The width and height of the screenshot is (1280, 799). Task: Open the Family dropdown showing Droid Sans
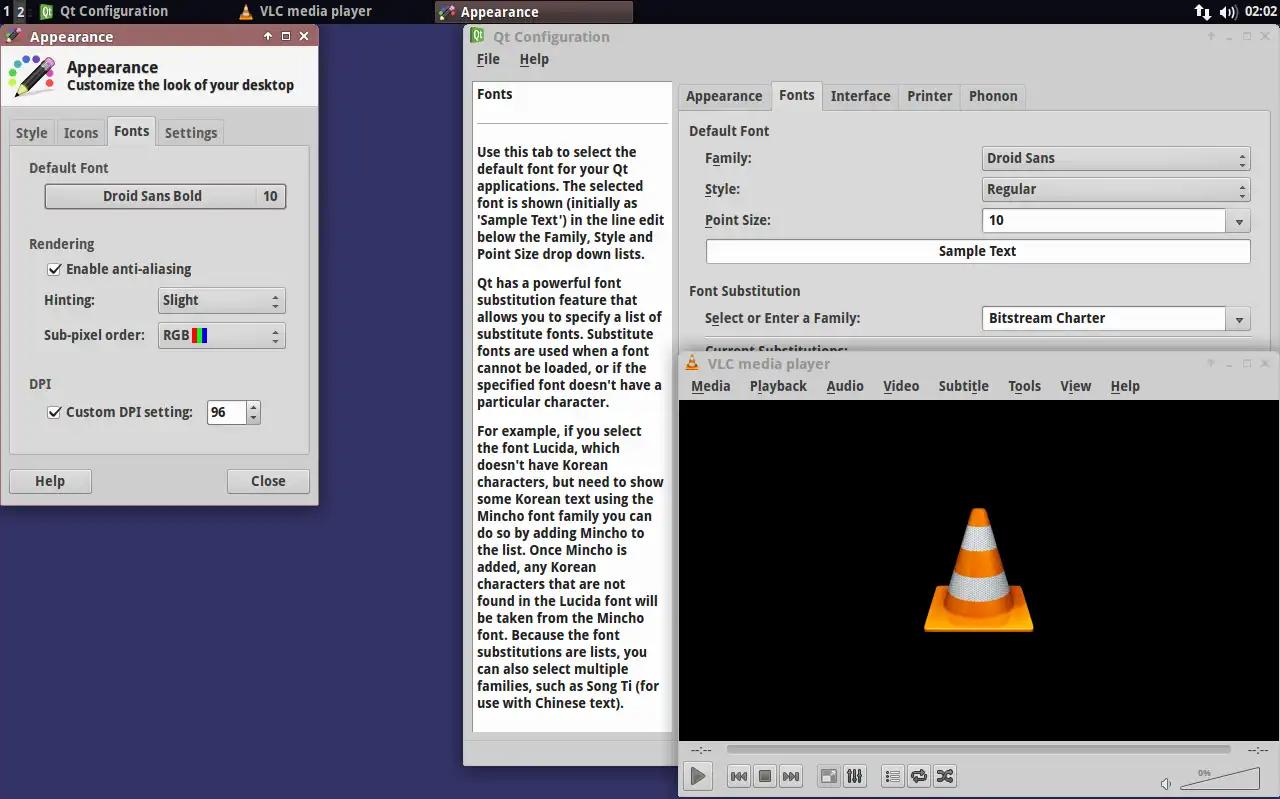coord(1116,158)
